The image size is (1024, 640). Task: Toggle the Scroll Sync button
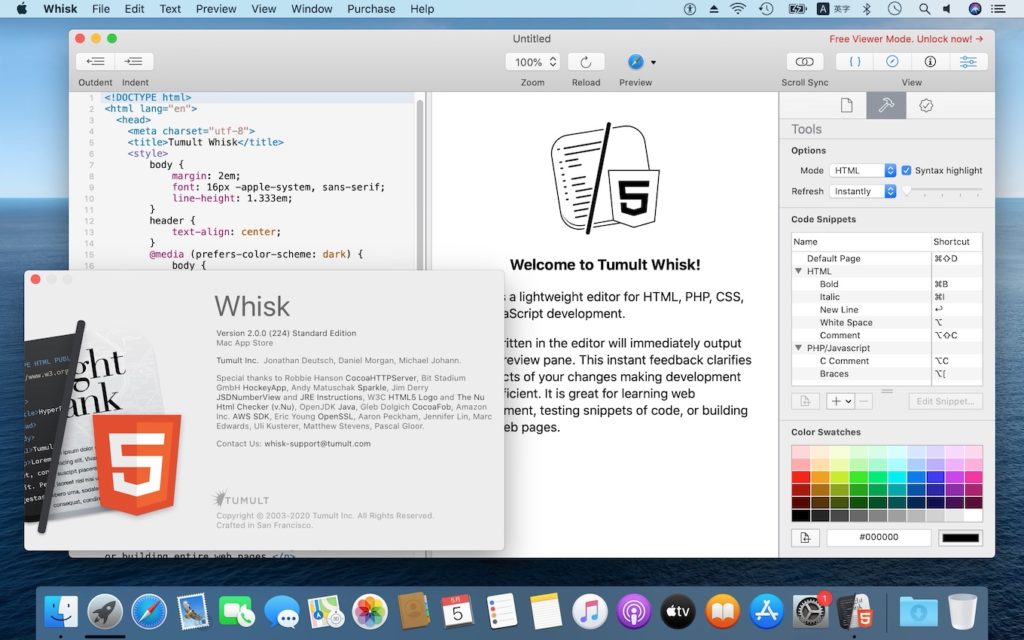(x=804, y=62)
